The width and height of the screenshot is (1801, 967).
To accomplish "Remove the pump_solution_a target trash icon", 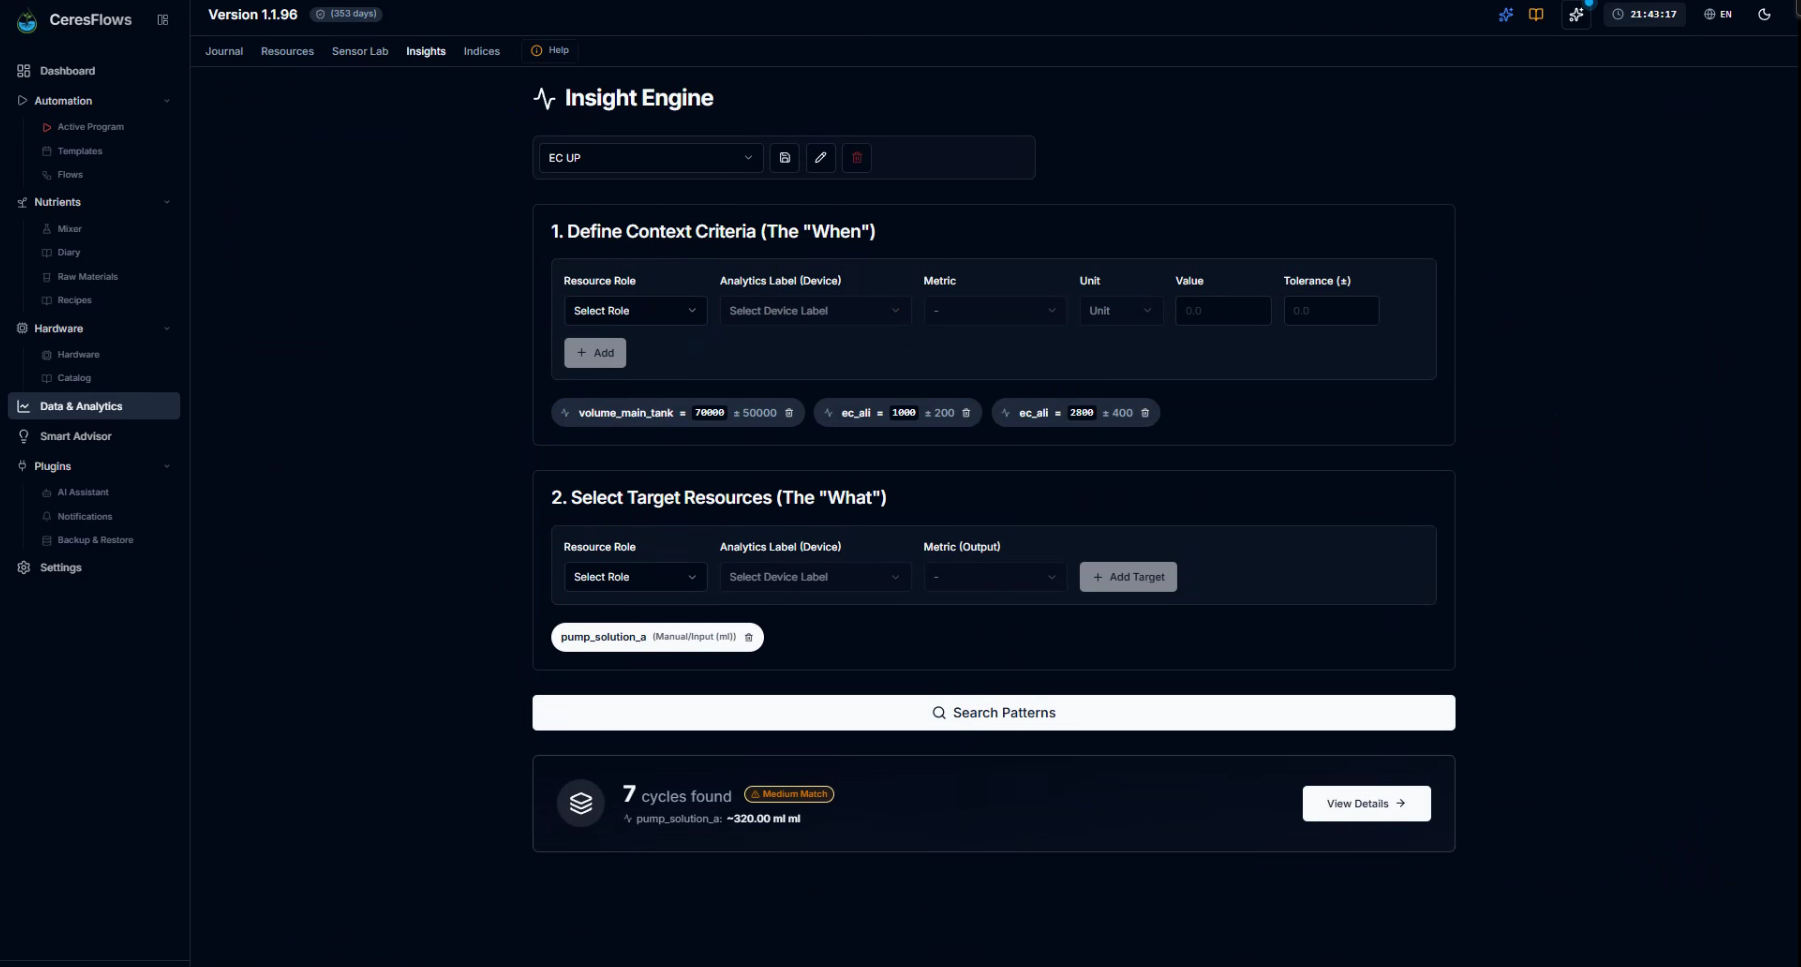I will pos(749,637).
